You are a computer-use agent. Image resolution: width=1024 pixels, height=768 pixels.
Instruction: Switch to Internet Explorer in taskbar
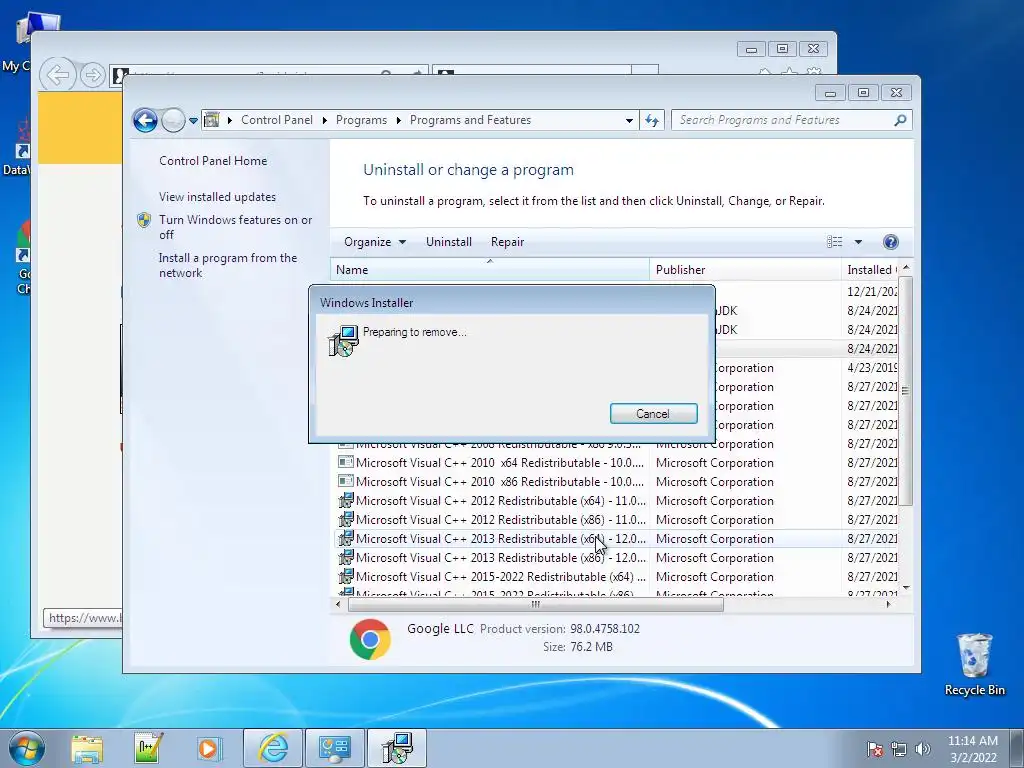273,748
